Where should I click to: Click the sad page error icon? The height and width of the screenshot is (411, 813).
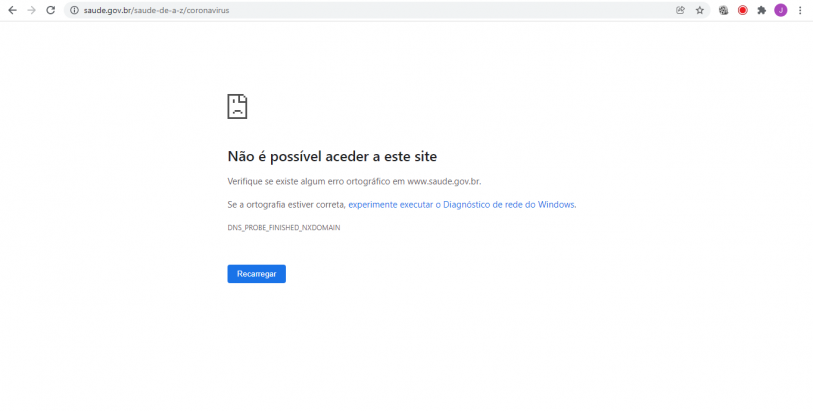click(237, 106)
